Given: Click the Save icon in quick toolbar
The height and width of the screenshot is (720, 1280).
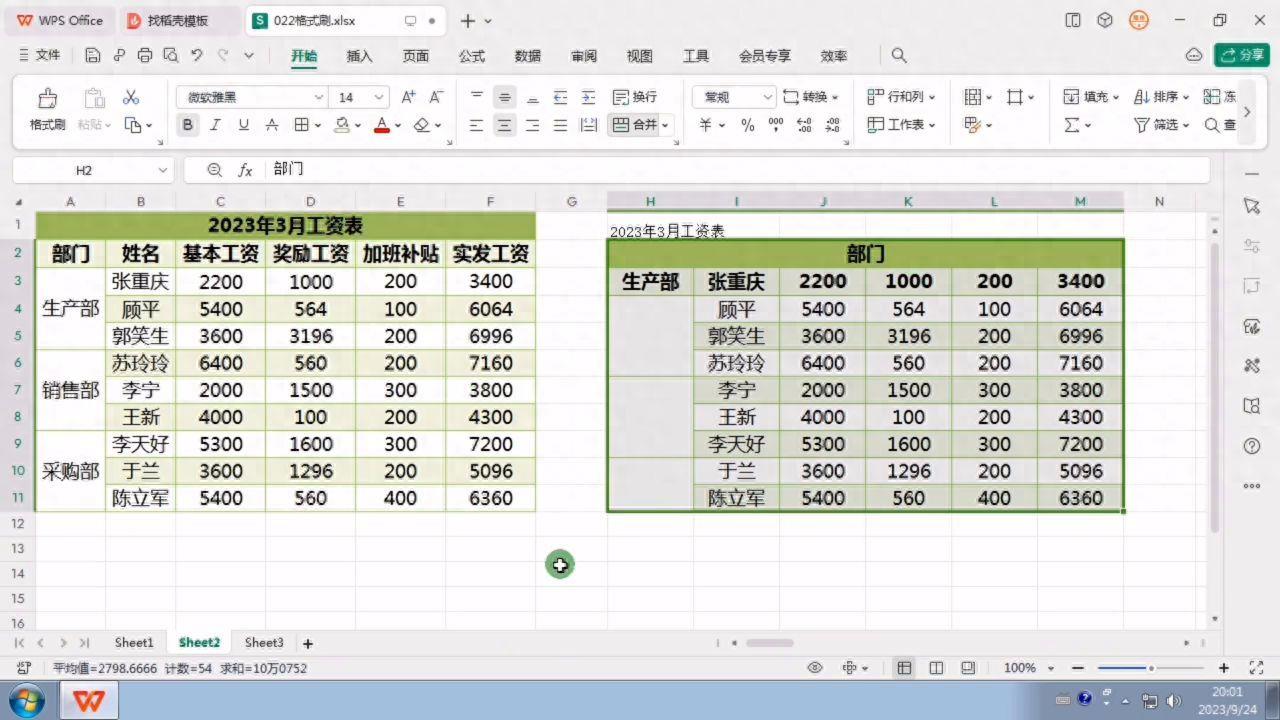Looking at the screenshot, I should click(93, 56).
